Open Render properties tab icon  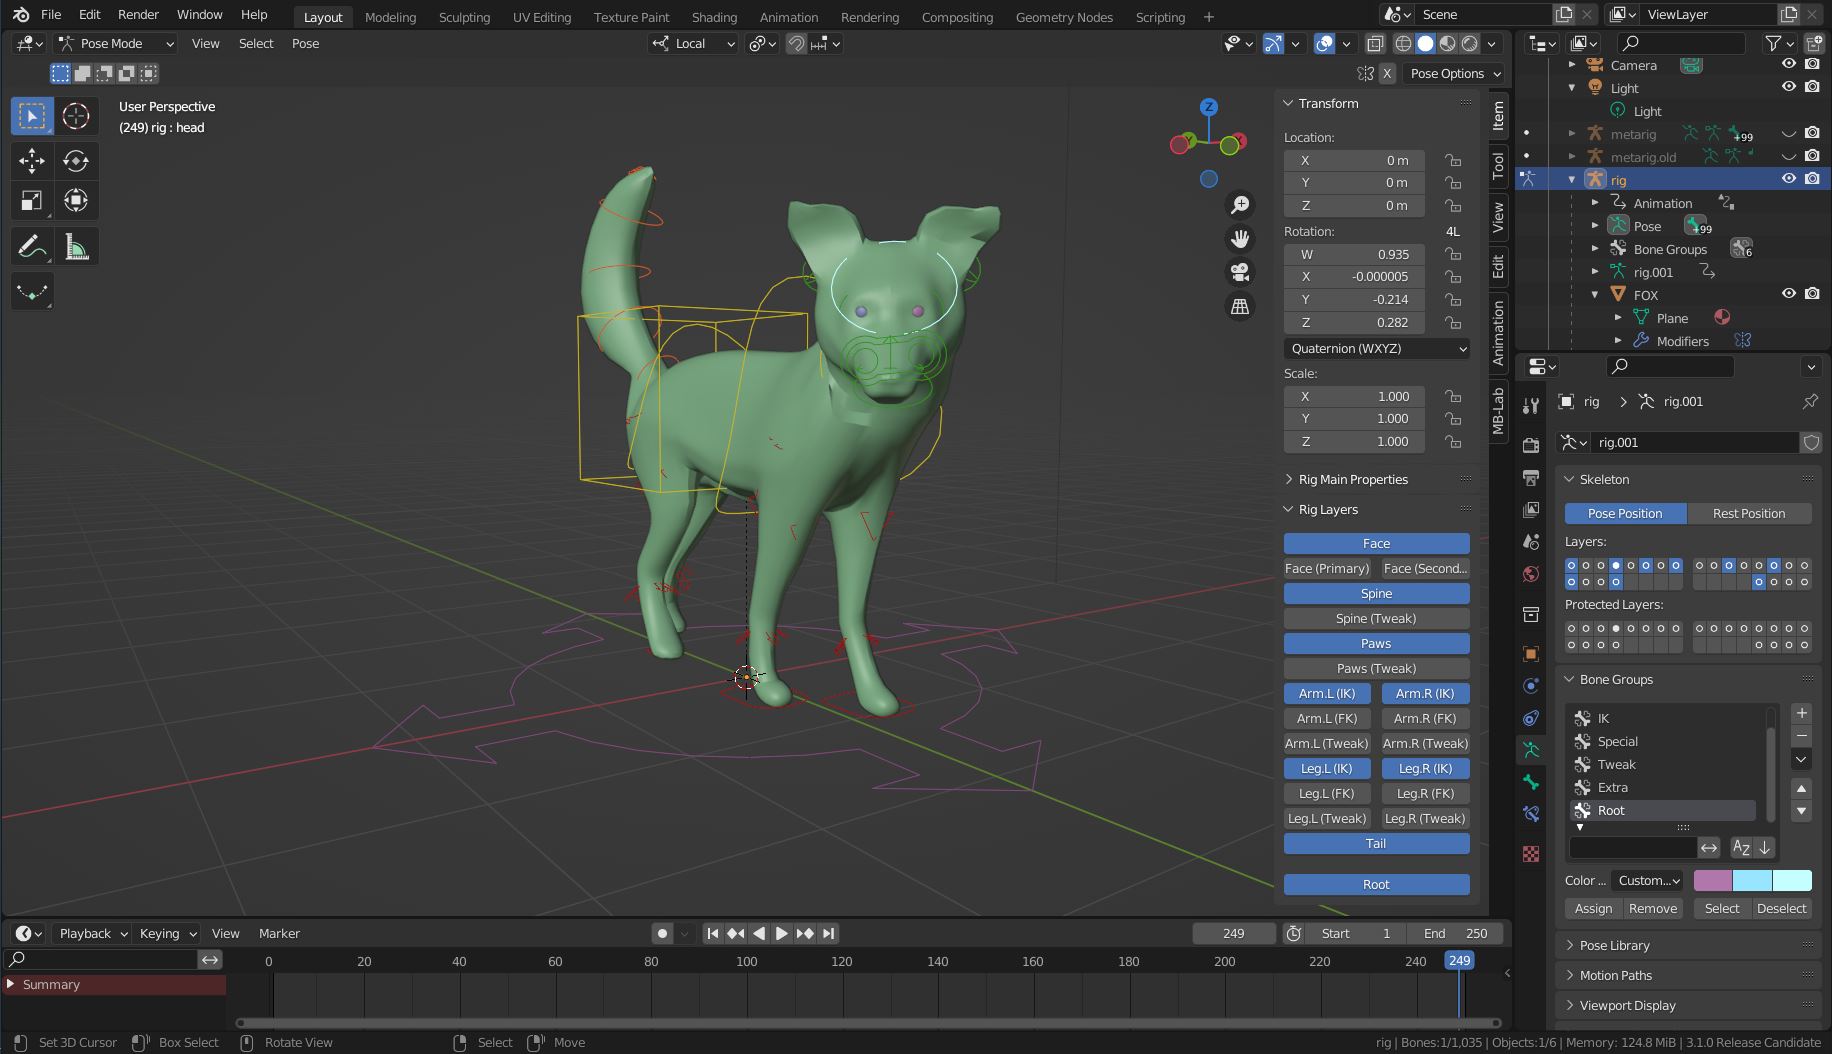pyautogui.click(x=1531, y=444)
